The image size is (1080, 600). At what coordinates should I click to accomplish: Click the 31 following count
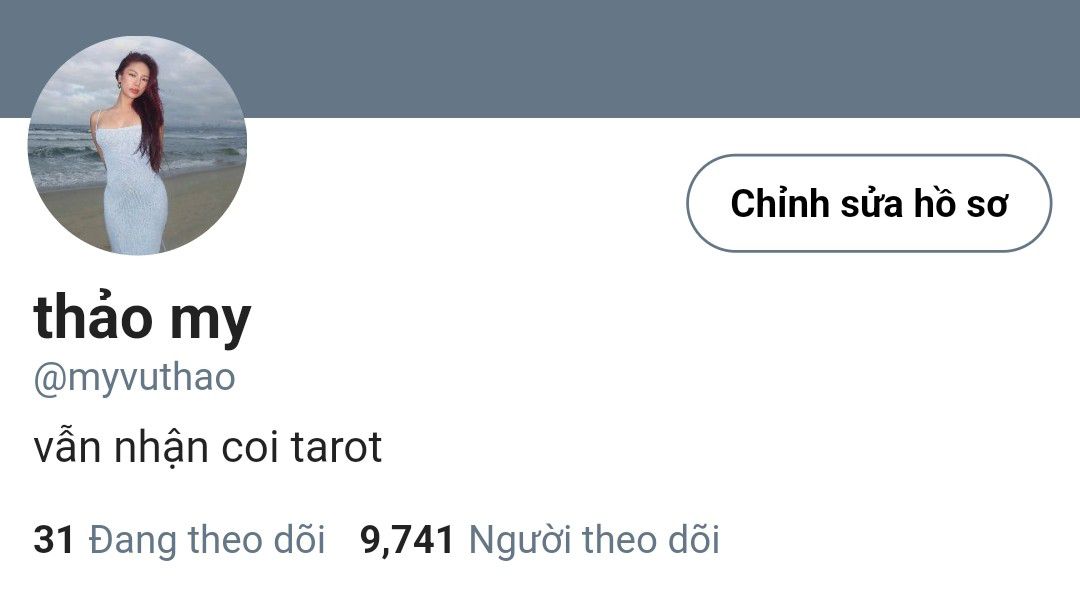pos(53,539)
